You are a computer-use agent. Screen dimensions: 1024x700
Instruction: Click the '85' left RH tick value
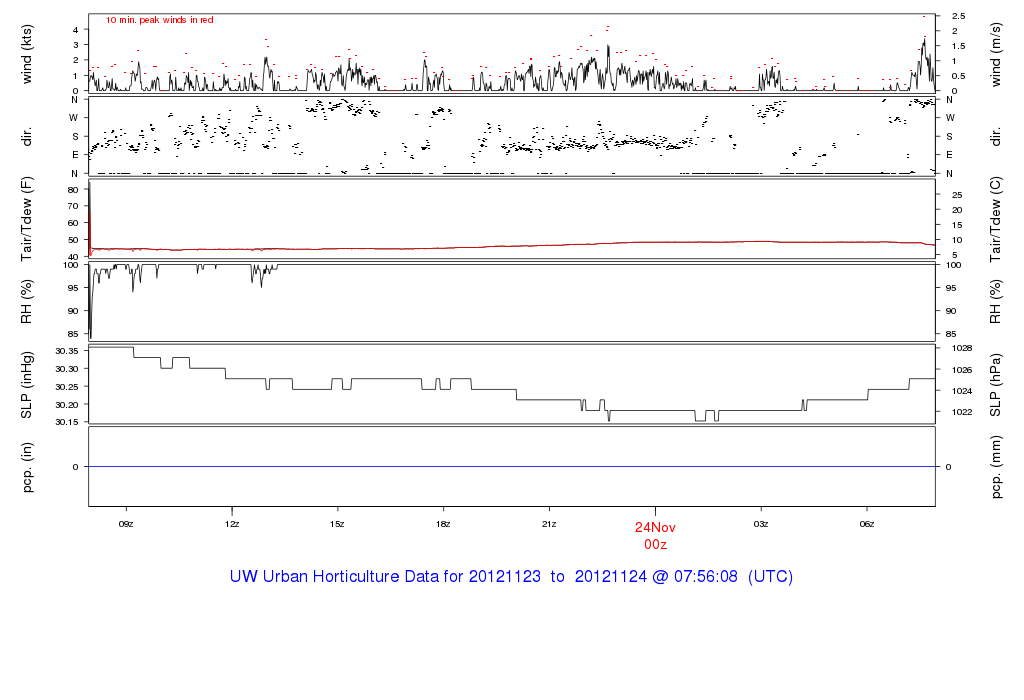click(x=73, y=334)
